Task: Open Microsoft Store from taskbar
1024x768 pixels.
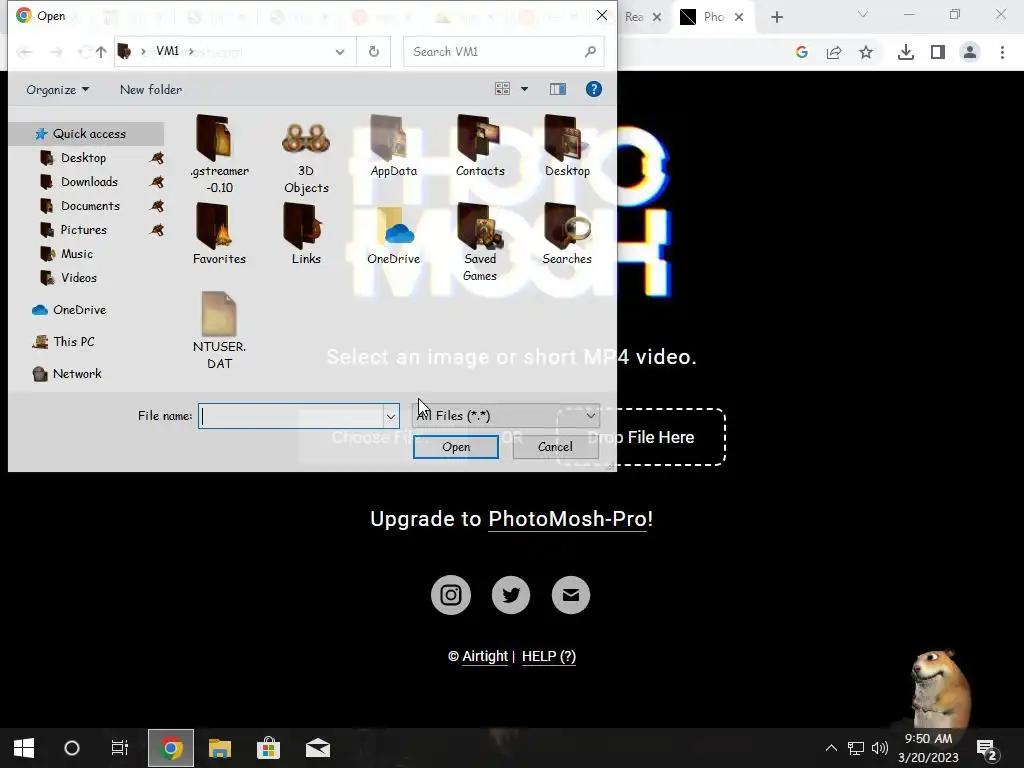Action: coord(268,748)
